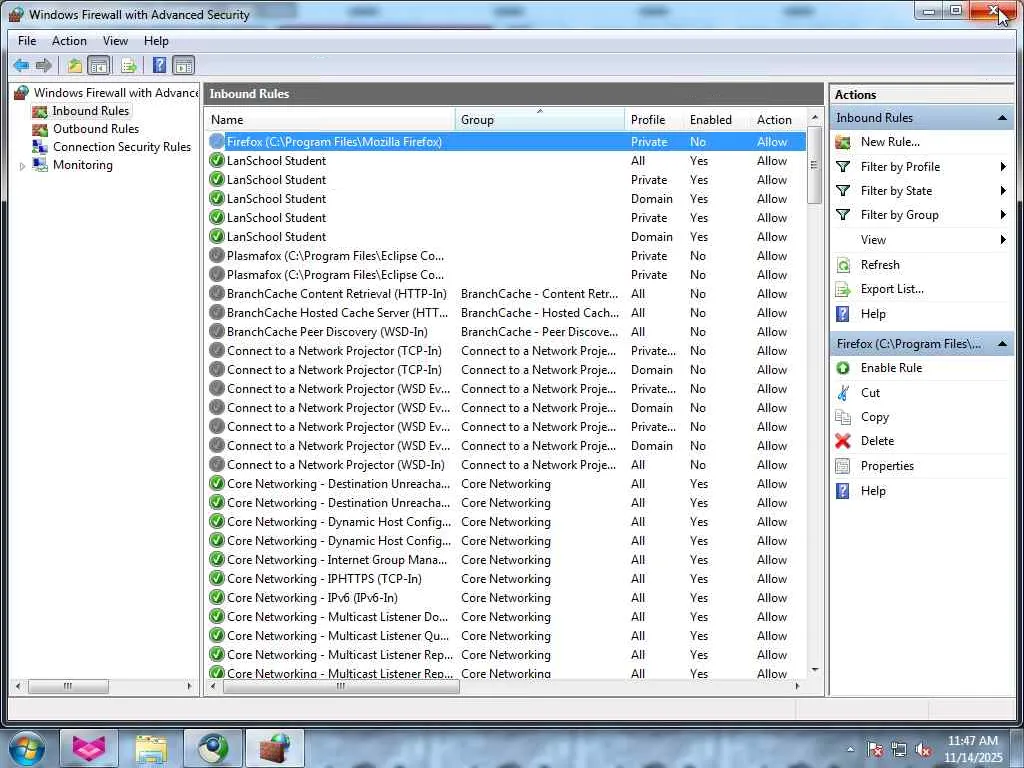Click the Enable Rule action text
The height and width of the screenshot is (768, 1024).
coord(891,368)
